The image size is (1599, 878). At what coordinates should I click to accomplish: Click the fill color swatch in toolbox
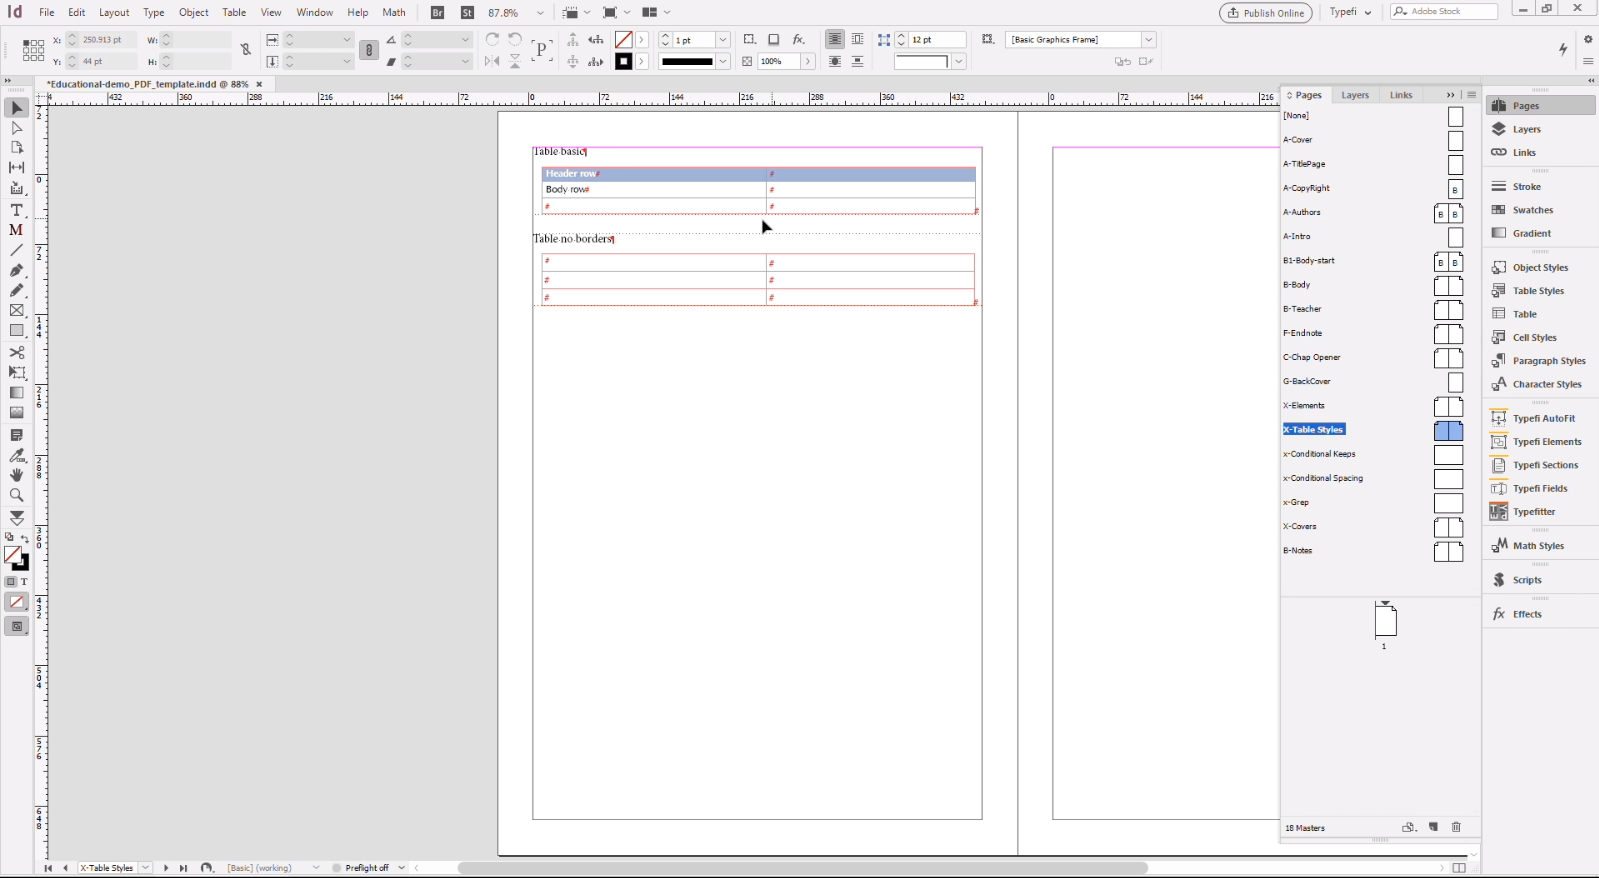(12, 555)
